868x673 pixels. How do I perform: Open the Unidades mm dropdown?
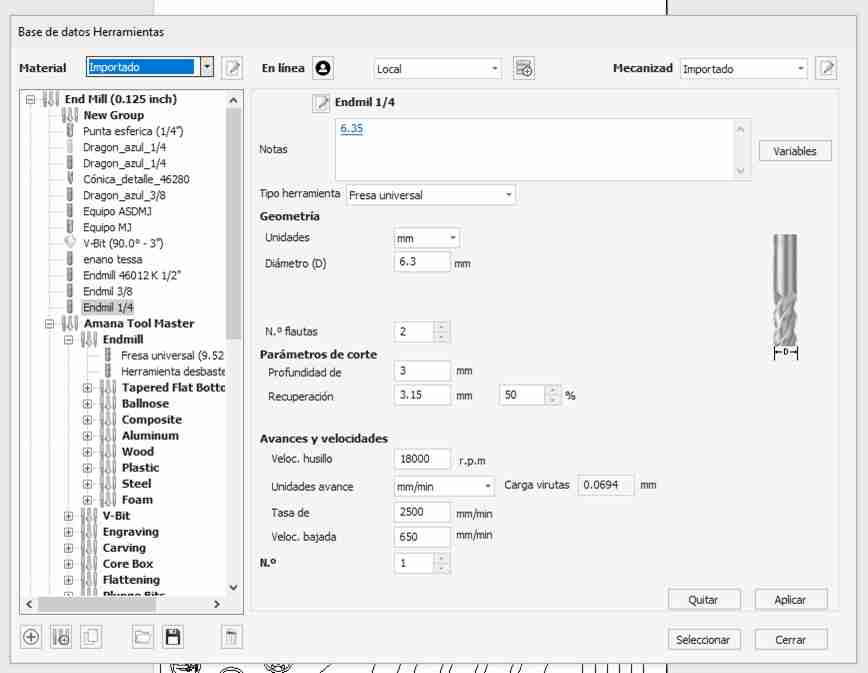coord(426,238)
